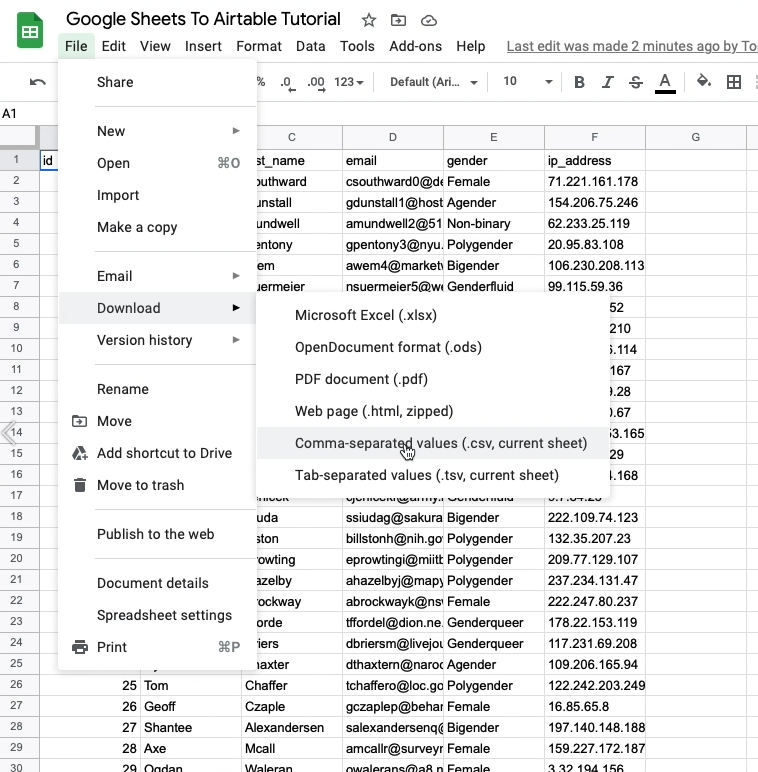Select Open in File menu
The height and width of the screenshot is (772, 758).
pos(158,163)
